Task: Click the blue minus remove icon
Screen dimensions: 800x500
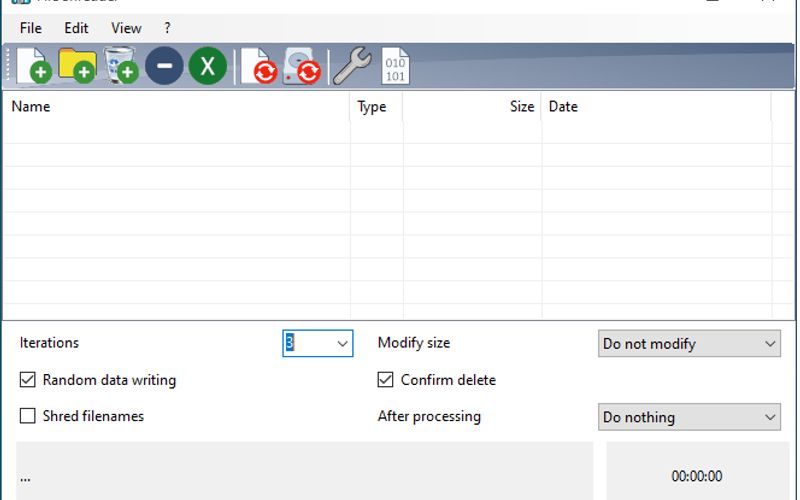Action: coord(164,66)
